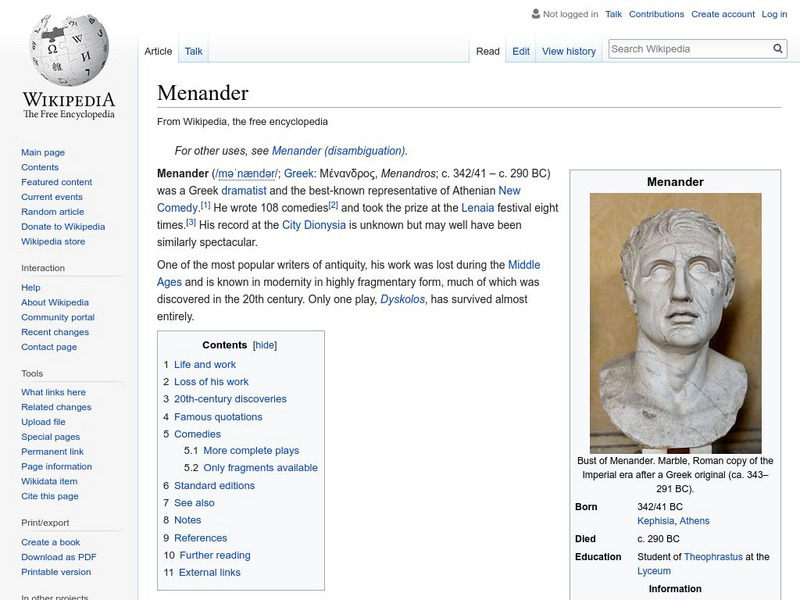Open the dramatist link
800x600 pixels.
click(x=244, y=191)
